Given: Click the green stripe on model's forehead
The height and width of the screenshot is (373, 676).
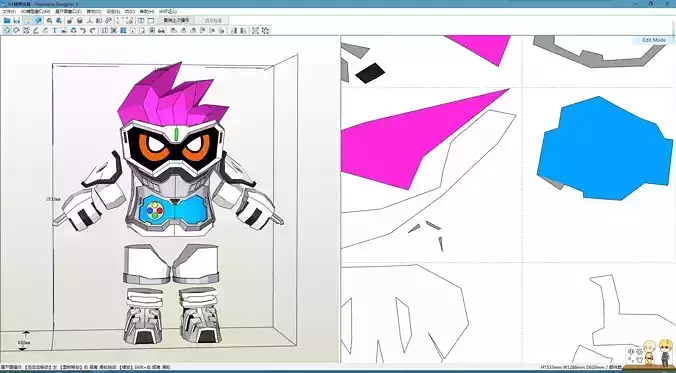Looking at the screenshot, I should [175, 134].
